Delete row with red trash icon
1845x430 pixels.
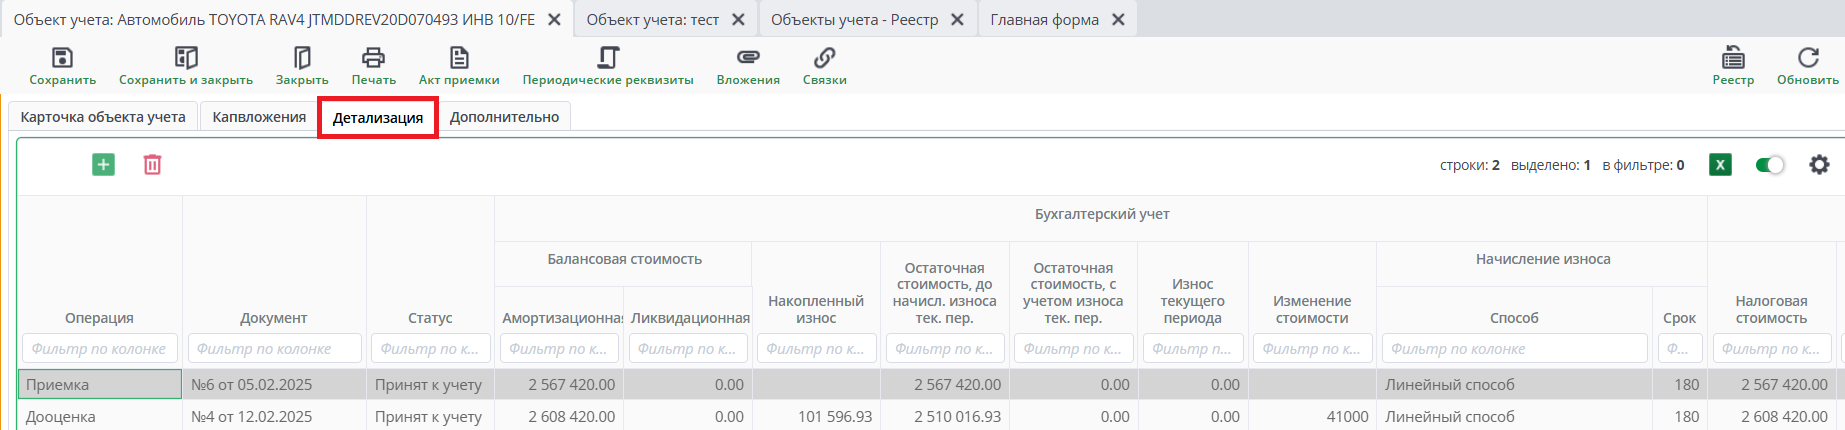point(152,165)
